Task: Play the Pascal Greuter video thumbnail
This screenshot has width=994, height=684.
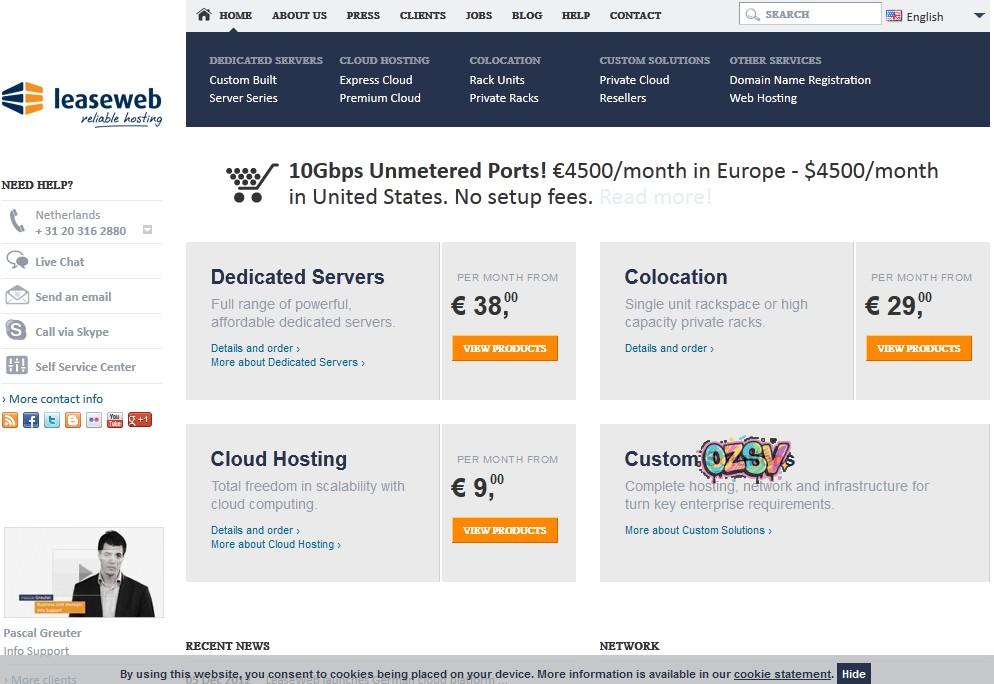Action: 84,572
